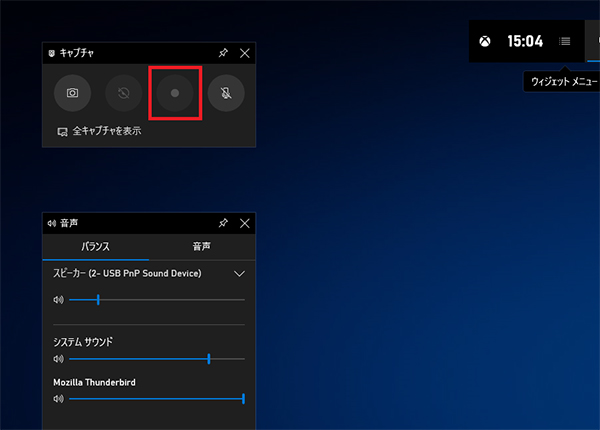The width and height of the screenshot is (600, 430).
Task: Pin the 音声 audio widget
Action: [223, 223]
